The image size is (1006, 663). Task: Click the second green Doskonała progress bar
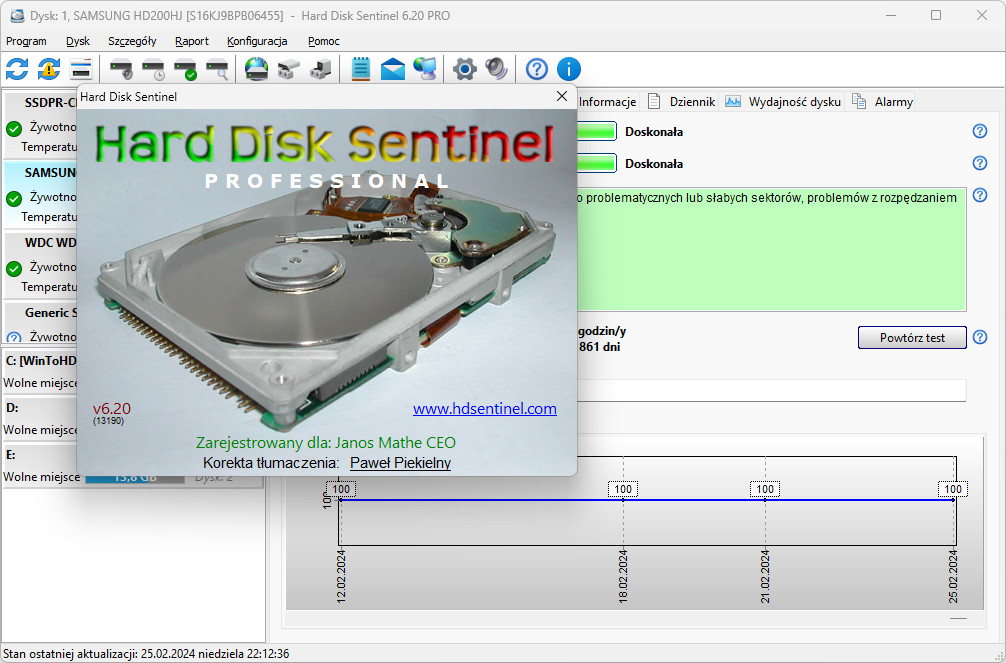coord(597,164)
